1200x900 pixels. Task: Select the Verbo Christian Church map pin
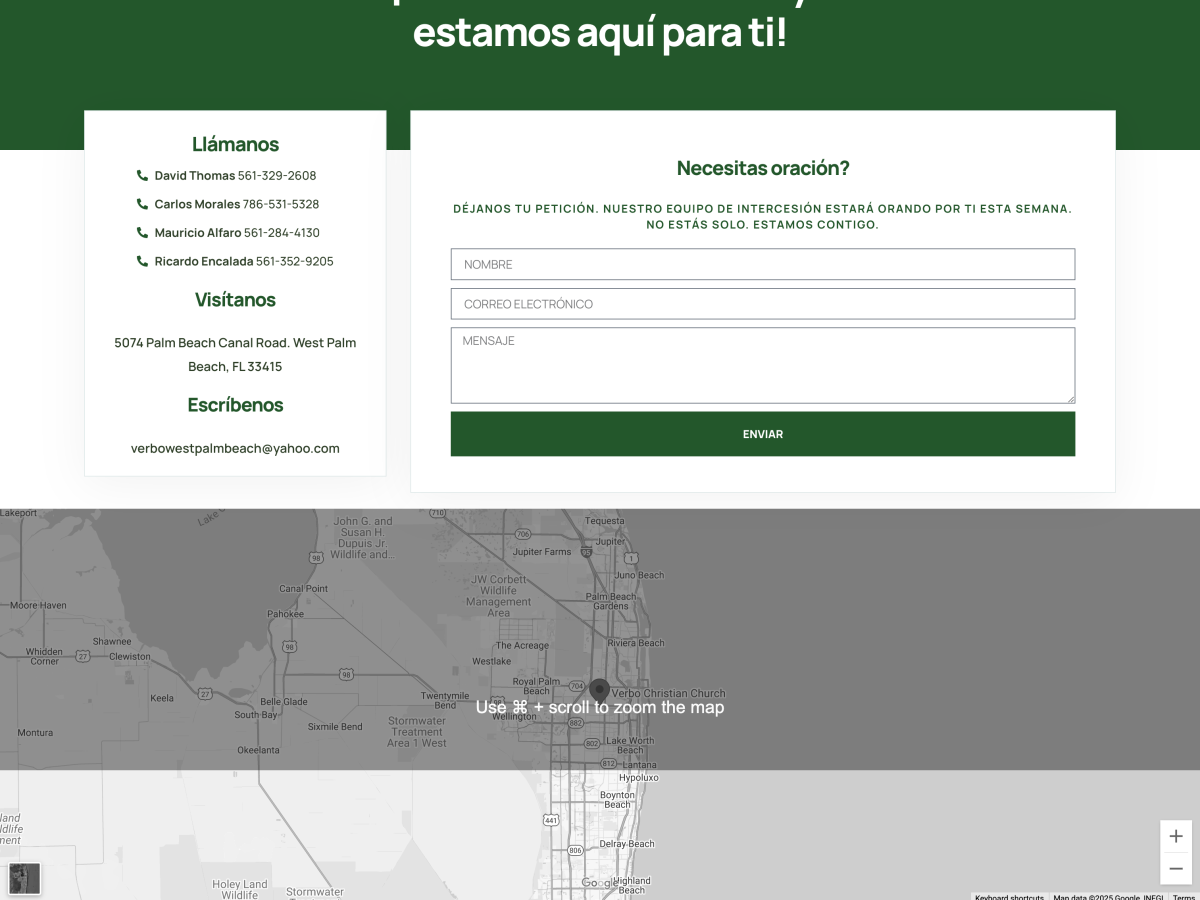[x=599, y=690]
